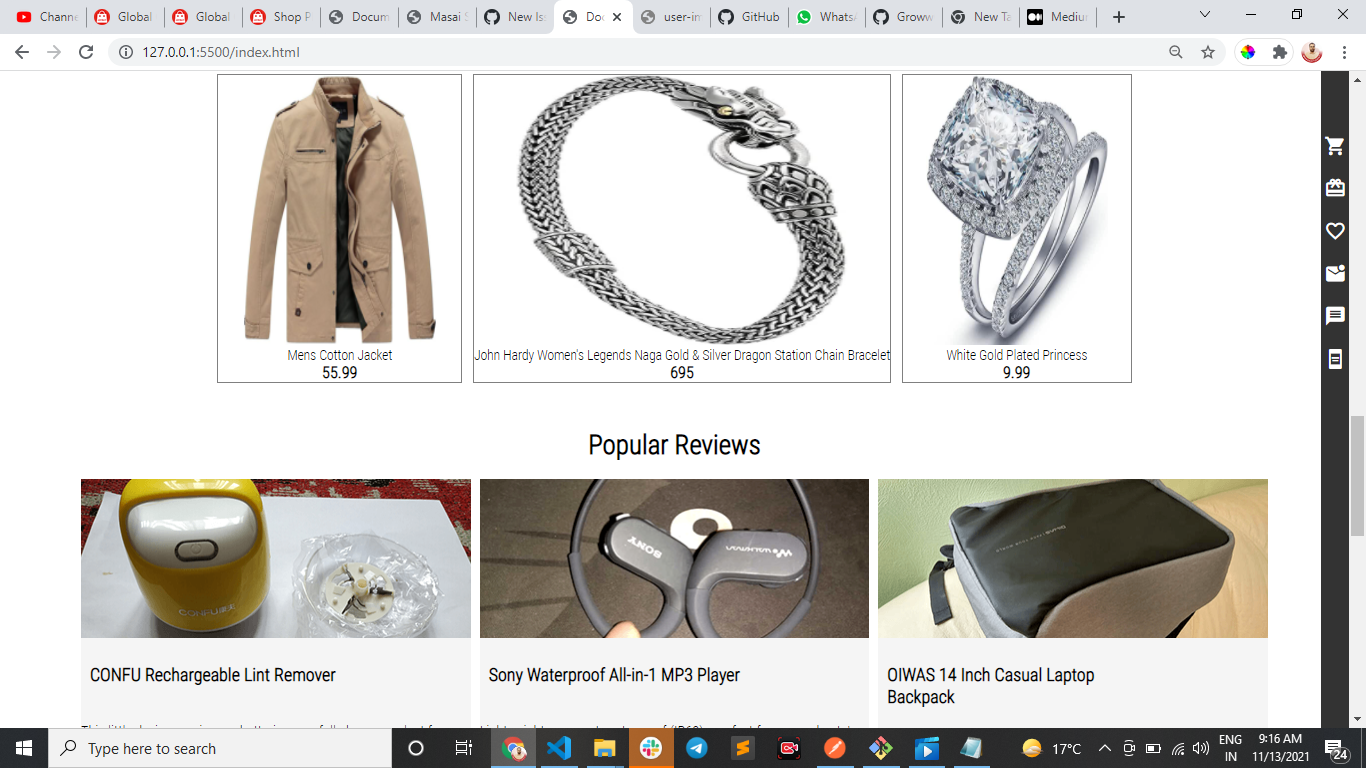Open Slack from the taskbar
The height and width of the screenshot is (768, 1366).
pyautogui.click(x=651, y=748)
